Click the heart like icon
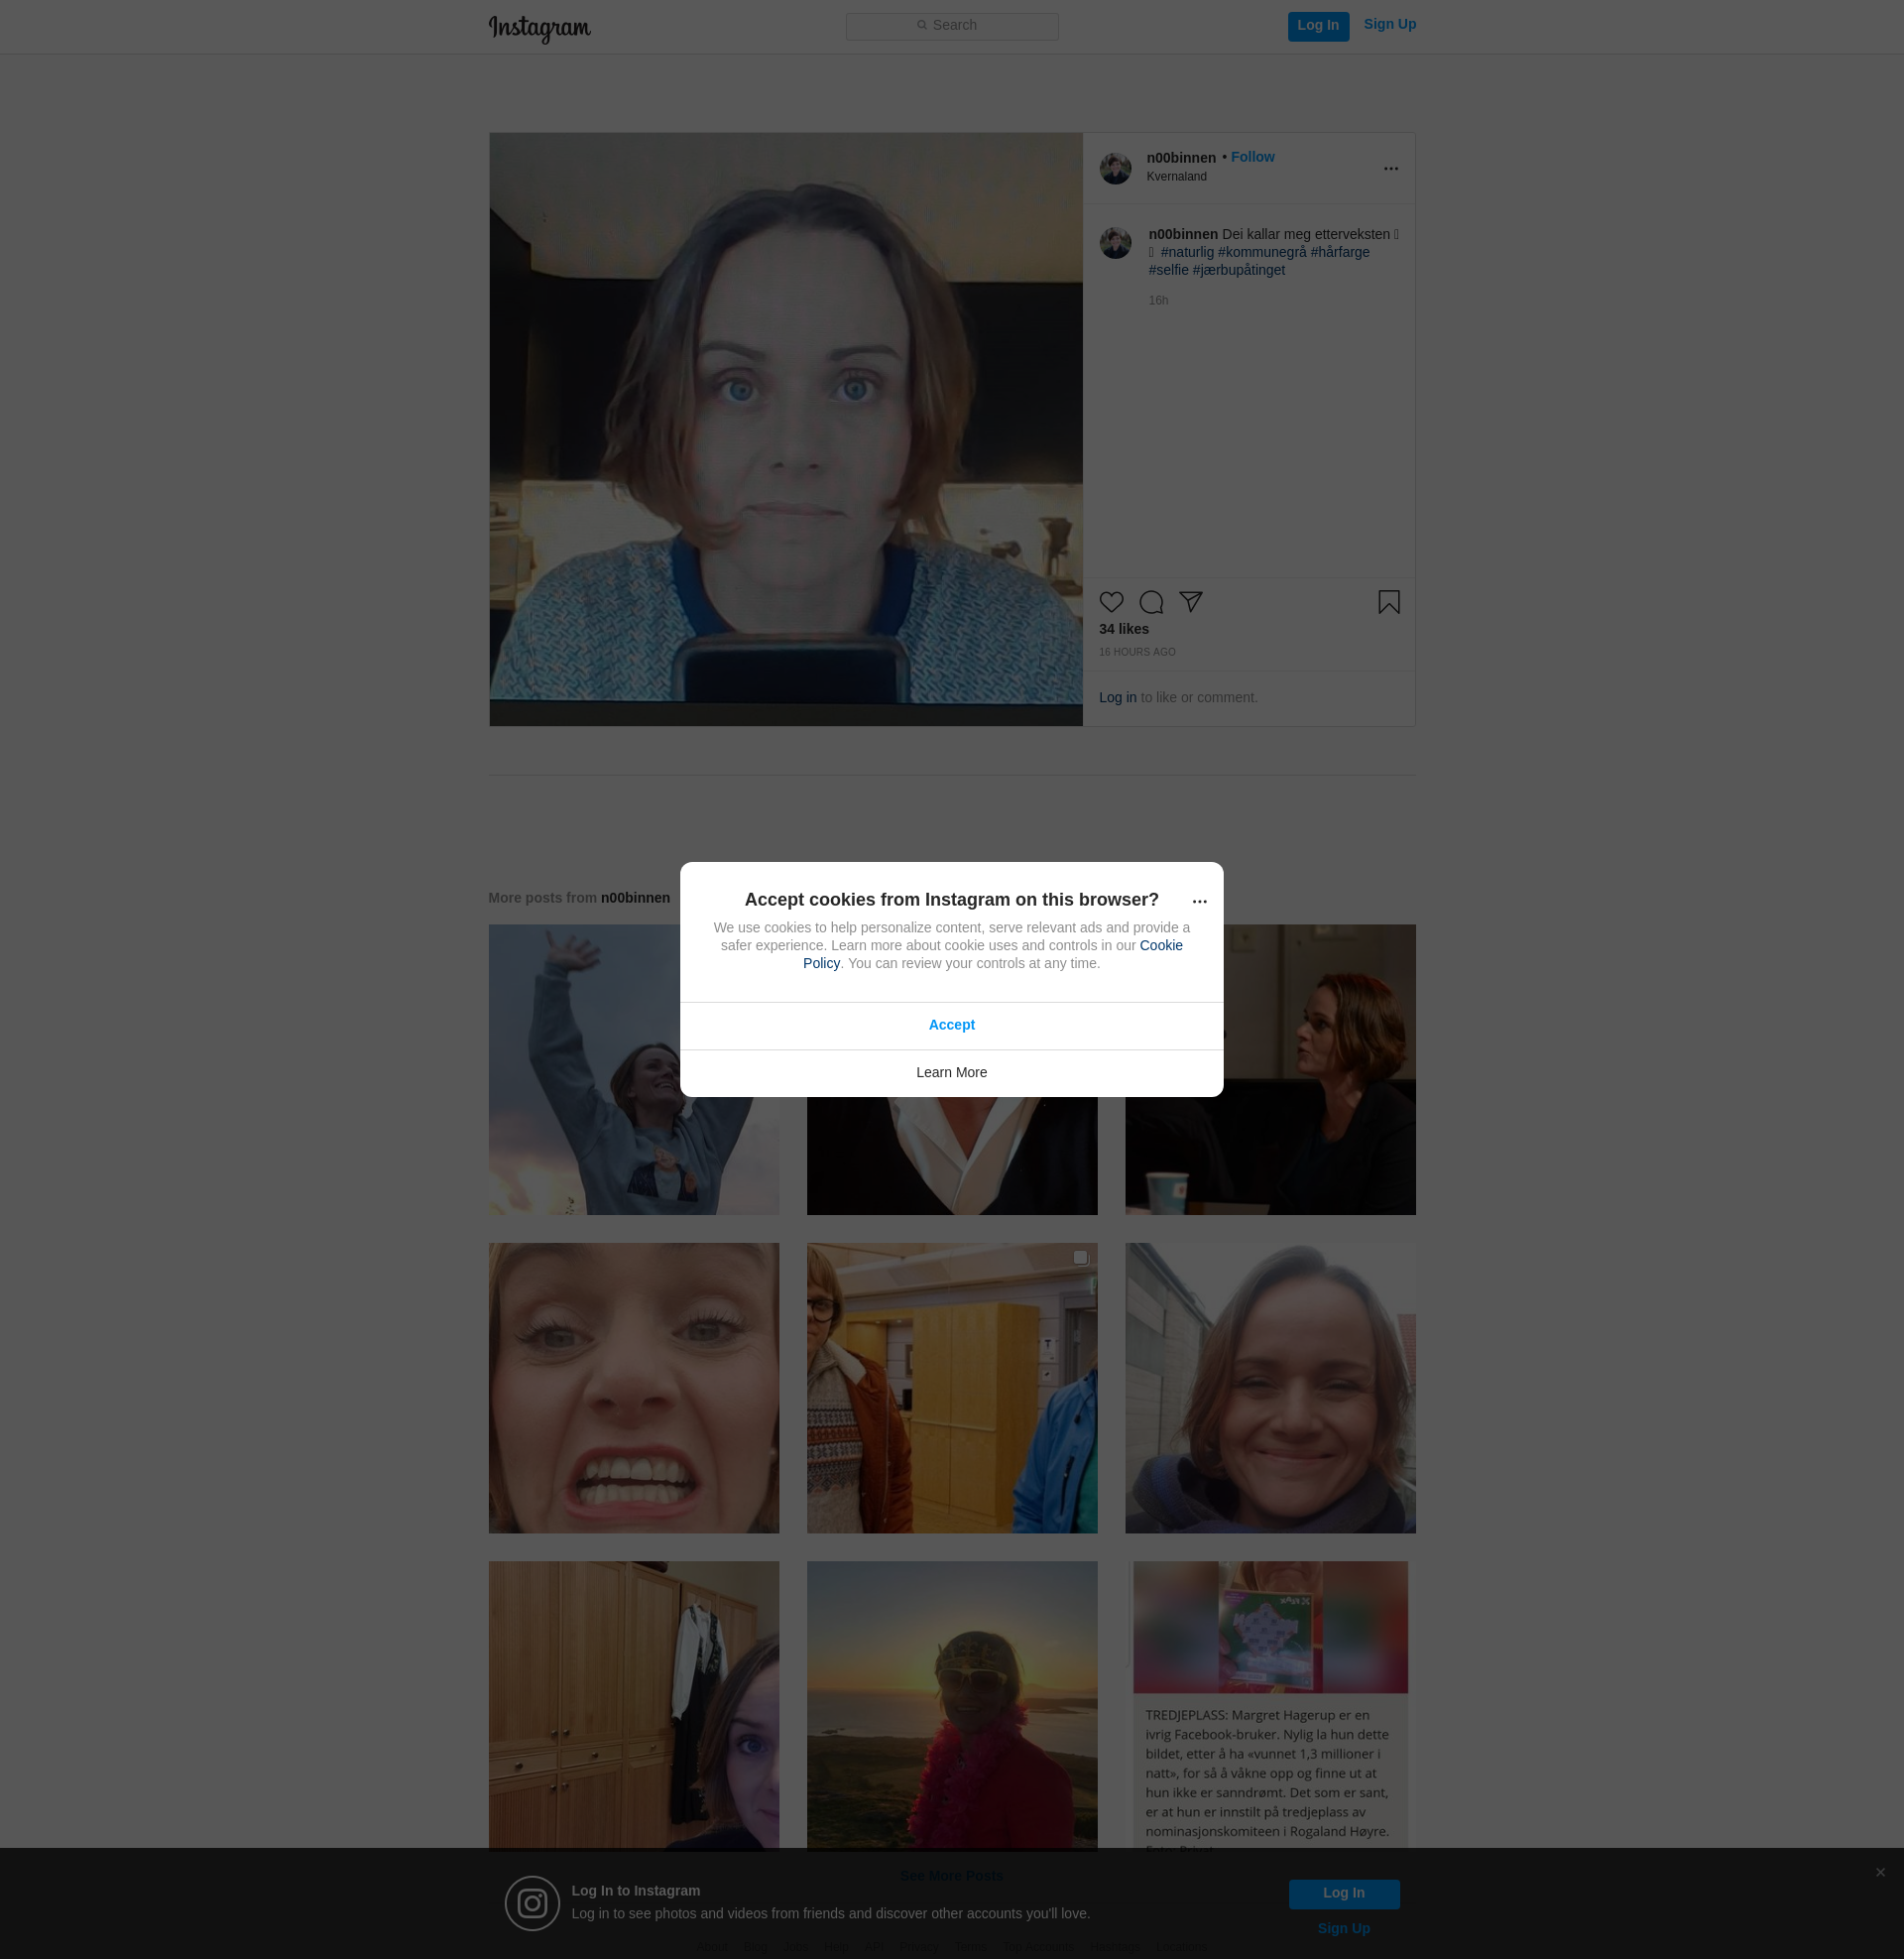The width and height of the screenshot is (1904, 1959). pyautogui.click(x=1111, y=602)
